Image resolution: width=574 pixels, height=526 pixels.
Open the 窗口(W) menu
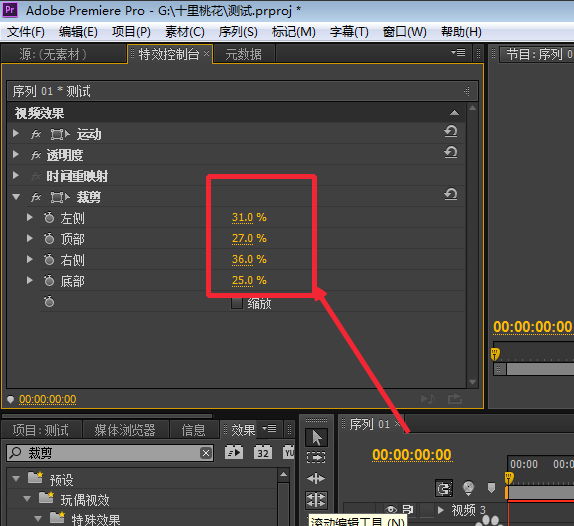coord(405,32)
